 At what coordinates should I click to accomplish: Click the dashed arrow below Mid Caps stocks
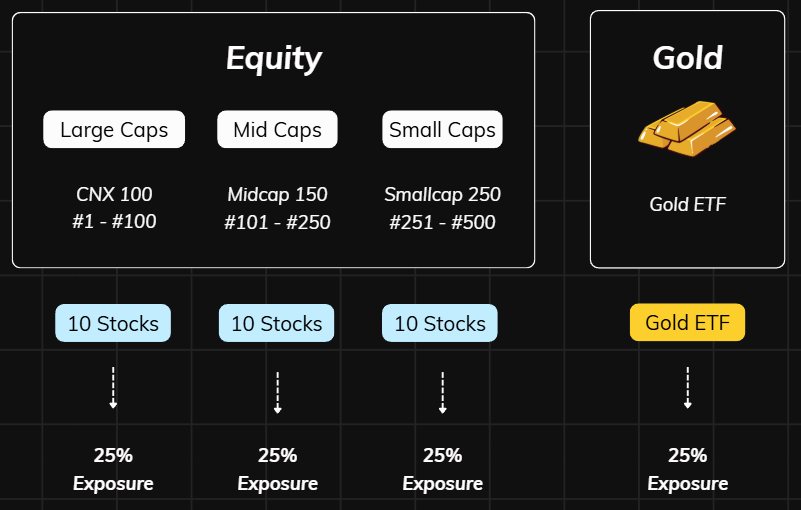277,392
